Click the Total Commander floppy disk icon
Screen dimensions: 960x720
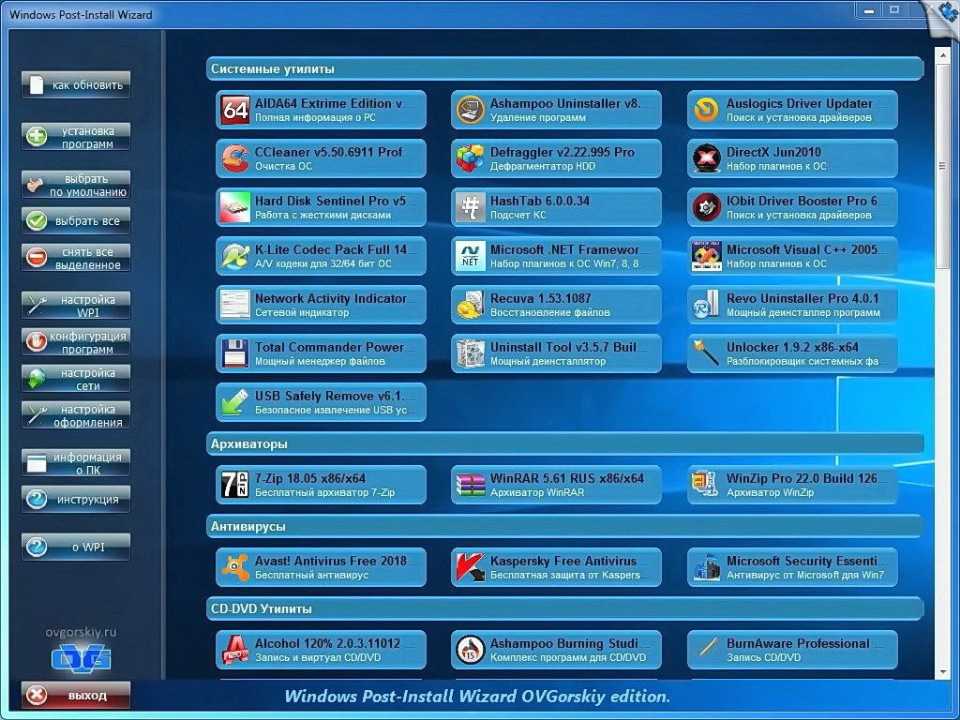pyautogui.click(x=235, y=353)
